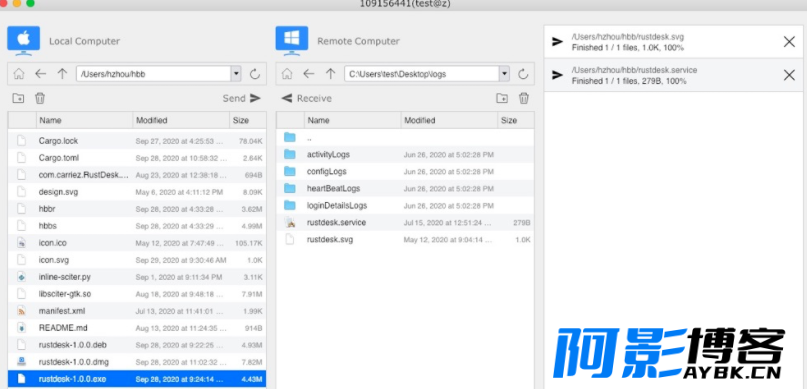Select rustdesk-1.0.0.deb file
807x389 pixels.
coord(137,345)
